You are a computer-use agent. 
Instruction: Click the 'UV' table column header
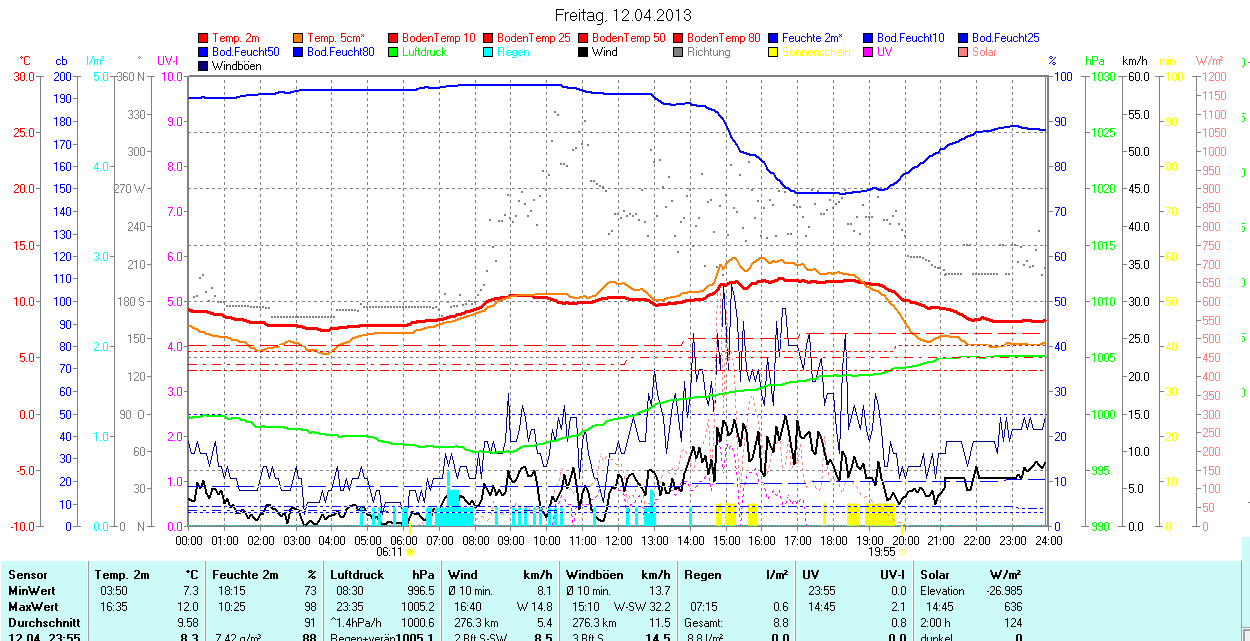[x=810, y=575]
